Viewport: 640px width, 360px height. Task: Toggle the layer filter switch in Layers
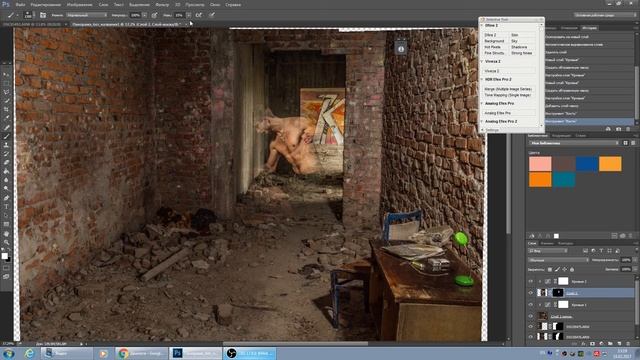(x=636, y=251)
